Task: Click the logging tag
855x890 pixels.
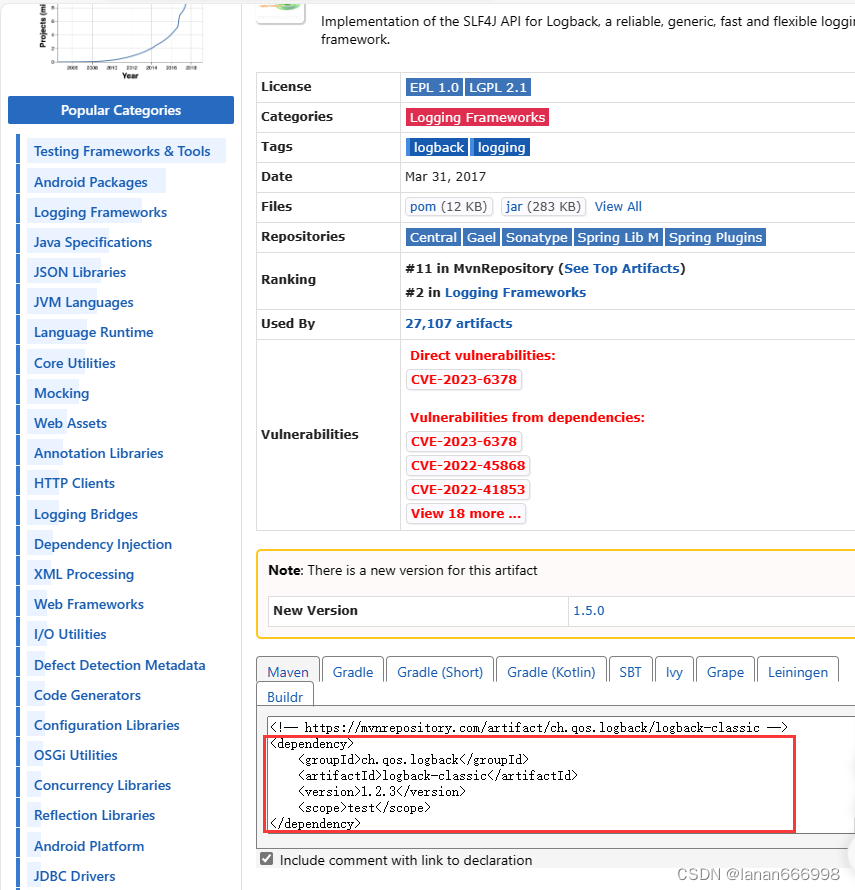Action: 501,148
